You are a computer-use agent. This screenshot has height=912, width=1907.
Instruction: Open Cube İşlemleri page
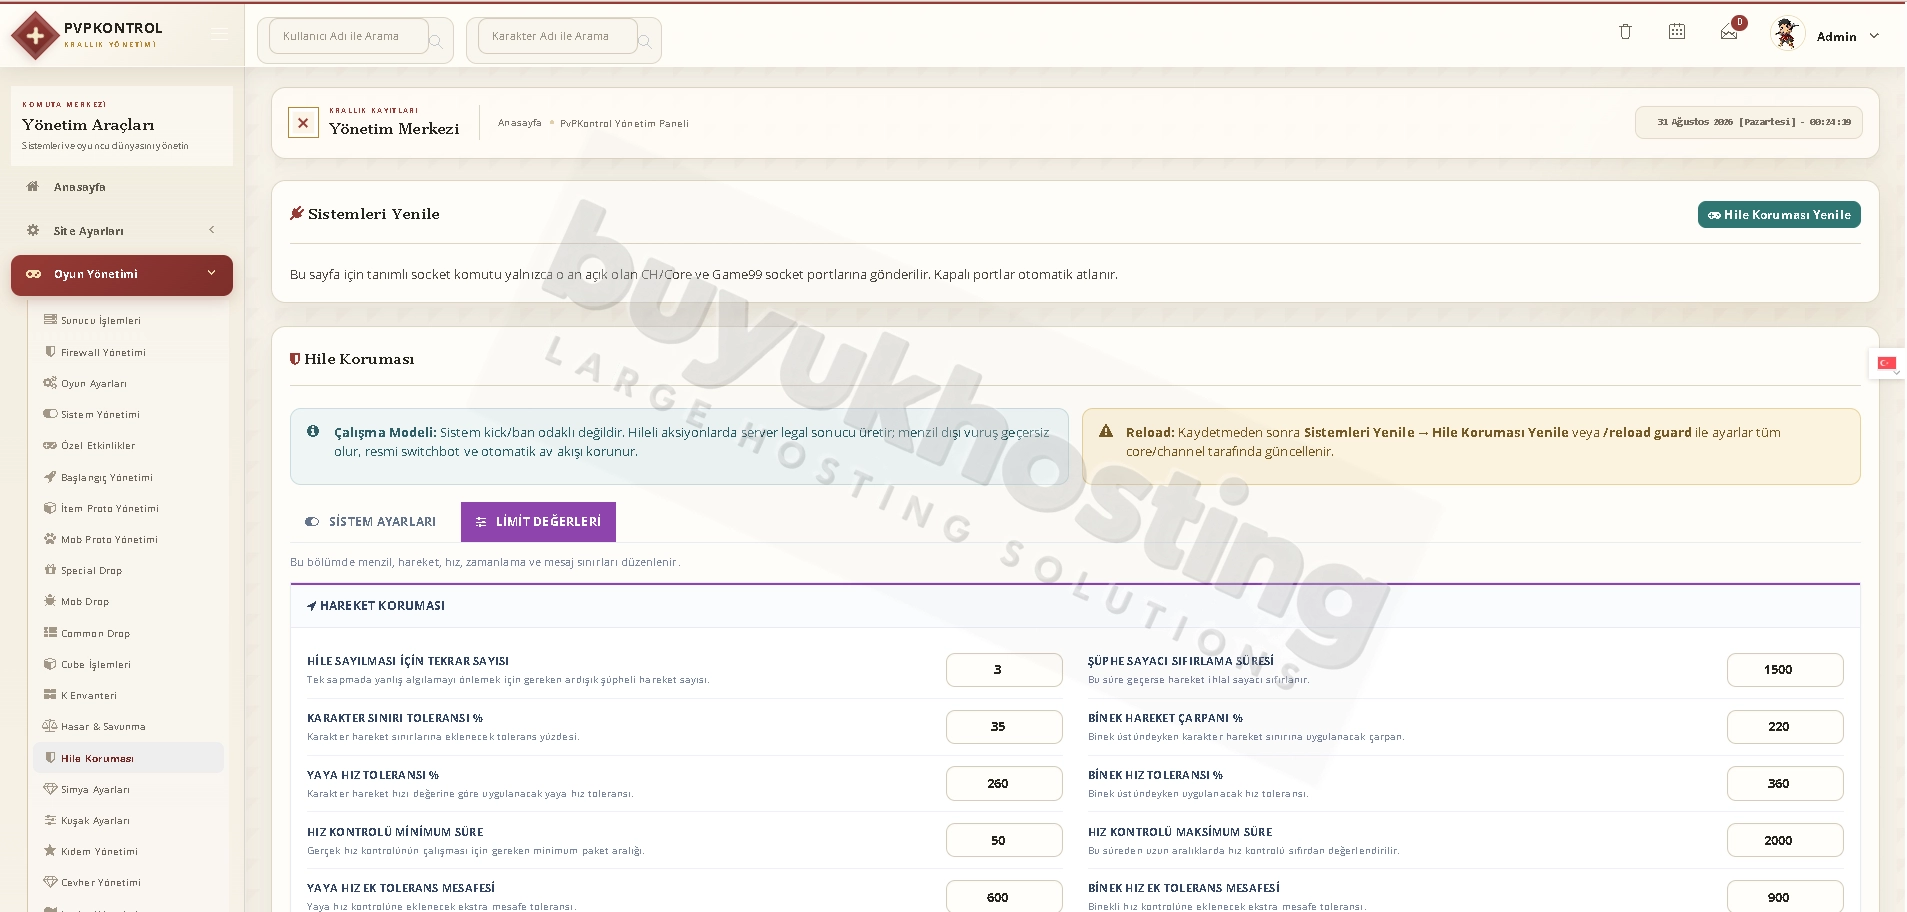point(128,664)
